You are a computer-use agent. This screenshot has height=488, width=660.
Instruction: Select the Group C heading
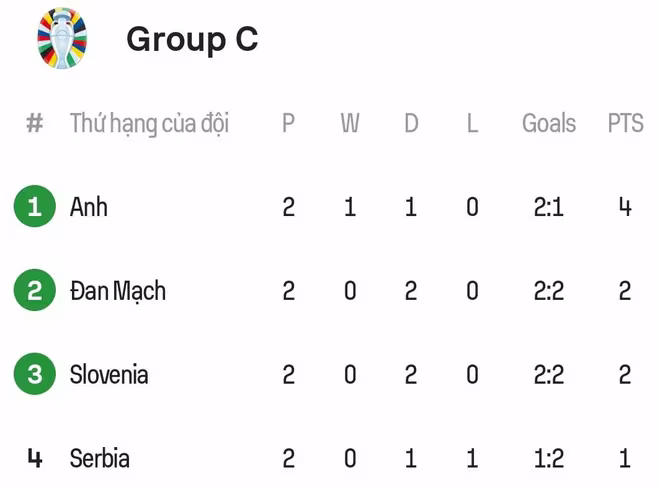(192, 39)
